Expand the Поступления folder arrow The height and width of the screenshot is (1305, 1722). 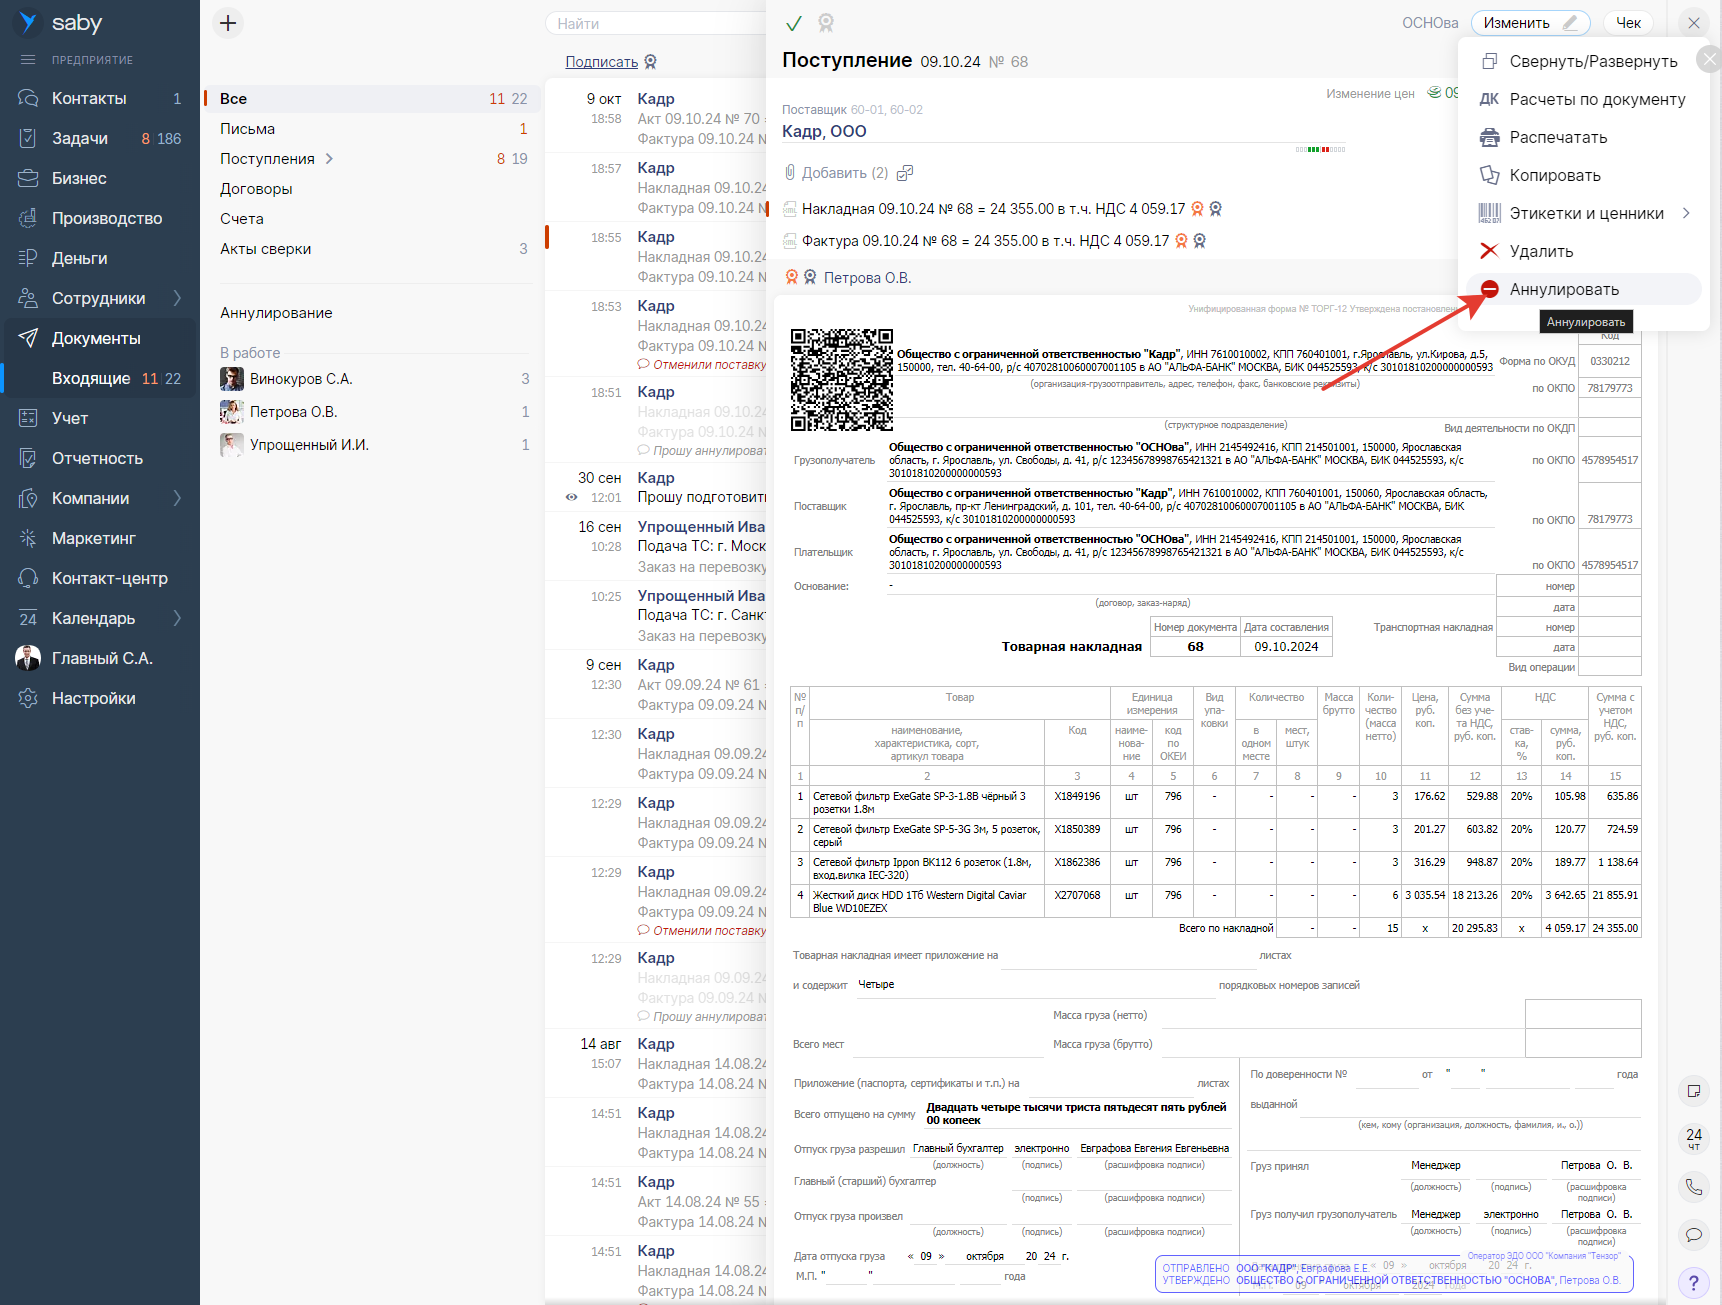click(329, 159)
